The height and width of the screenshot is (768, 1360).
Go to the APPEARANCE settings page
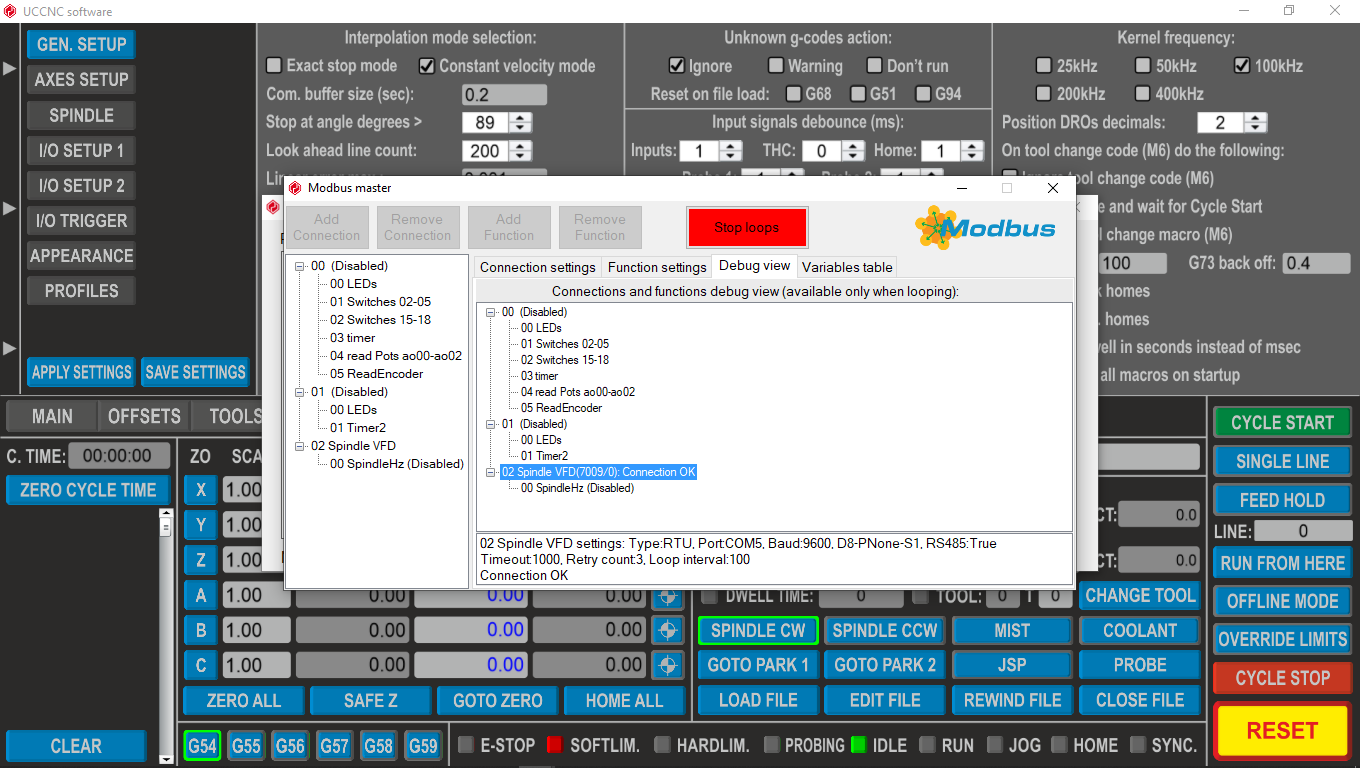coord(81,255)
